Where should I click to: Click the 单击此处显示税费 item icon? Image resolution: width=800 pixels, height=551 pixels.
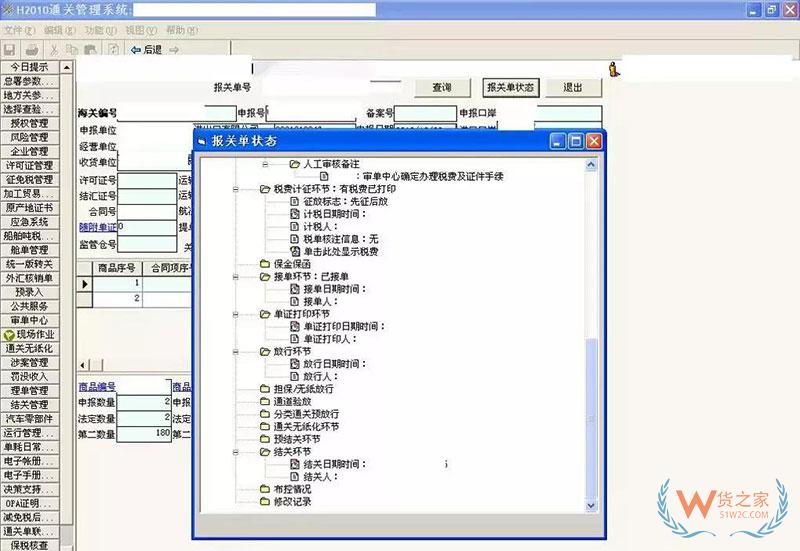point(294,252)
